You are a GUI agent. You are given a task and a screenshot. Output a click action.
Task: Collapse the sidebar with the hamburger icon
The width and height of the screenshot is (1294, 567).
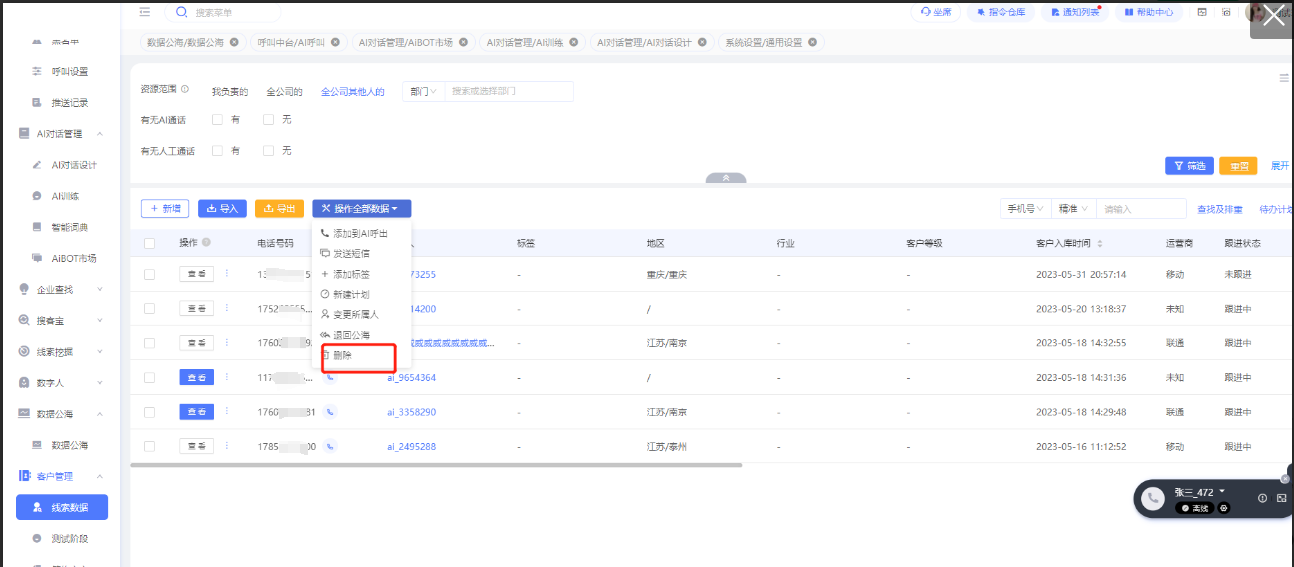pos(145,12)
